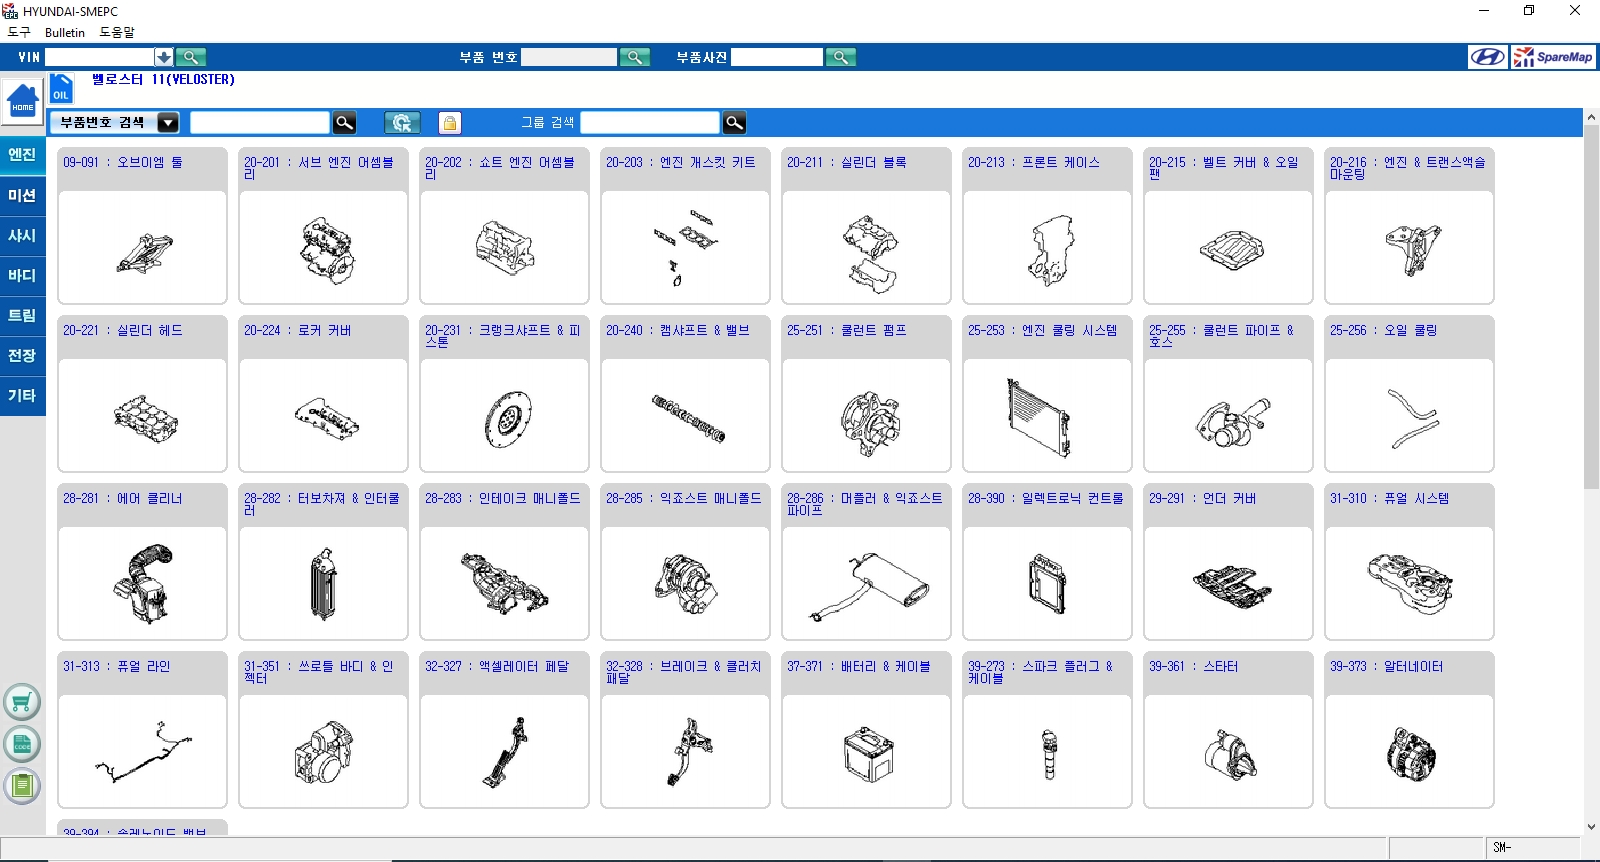This screenshot has width=1600, height=862.
Task: Click the Hyundai logo button
Action: [x=1488, y=57]
